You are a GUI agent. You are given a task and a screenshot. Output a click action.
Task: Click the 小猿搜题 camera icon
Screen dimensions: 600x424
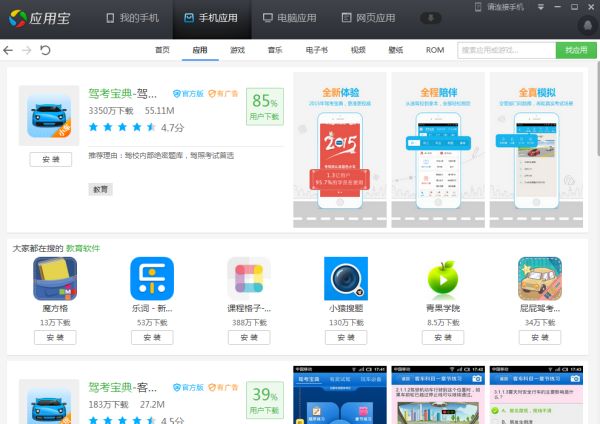click(x=346, y=279)
